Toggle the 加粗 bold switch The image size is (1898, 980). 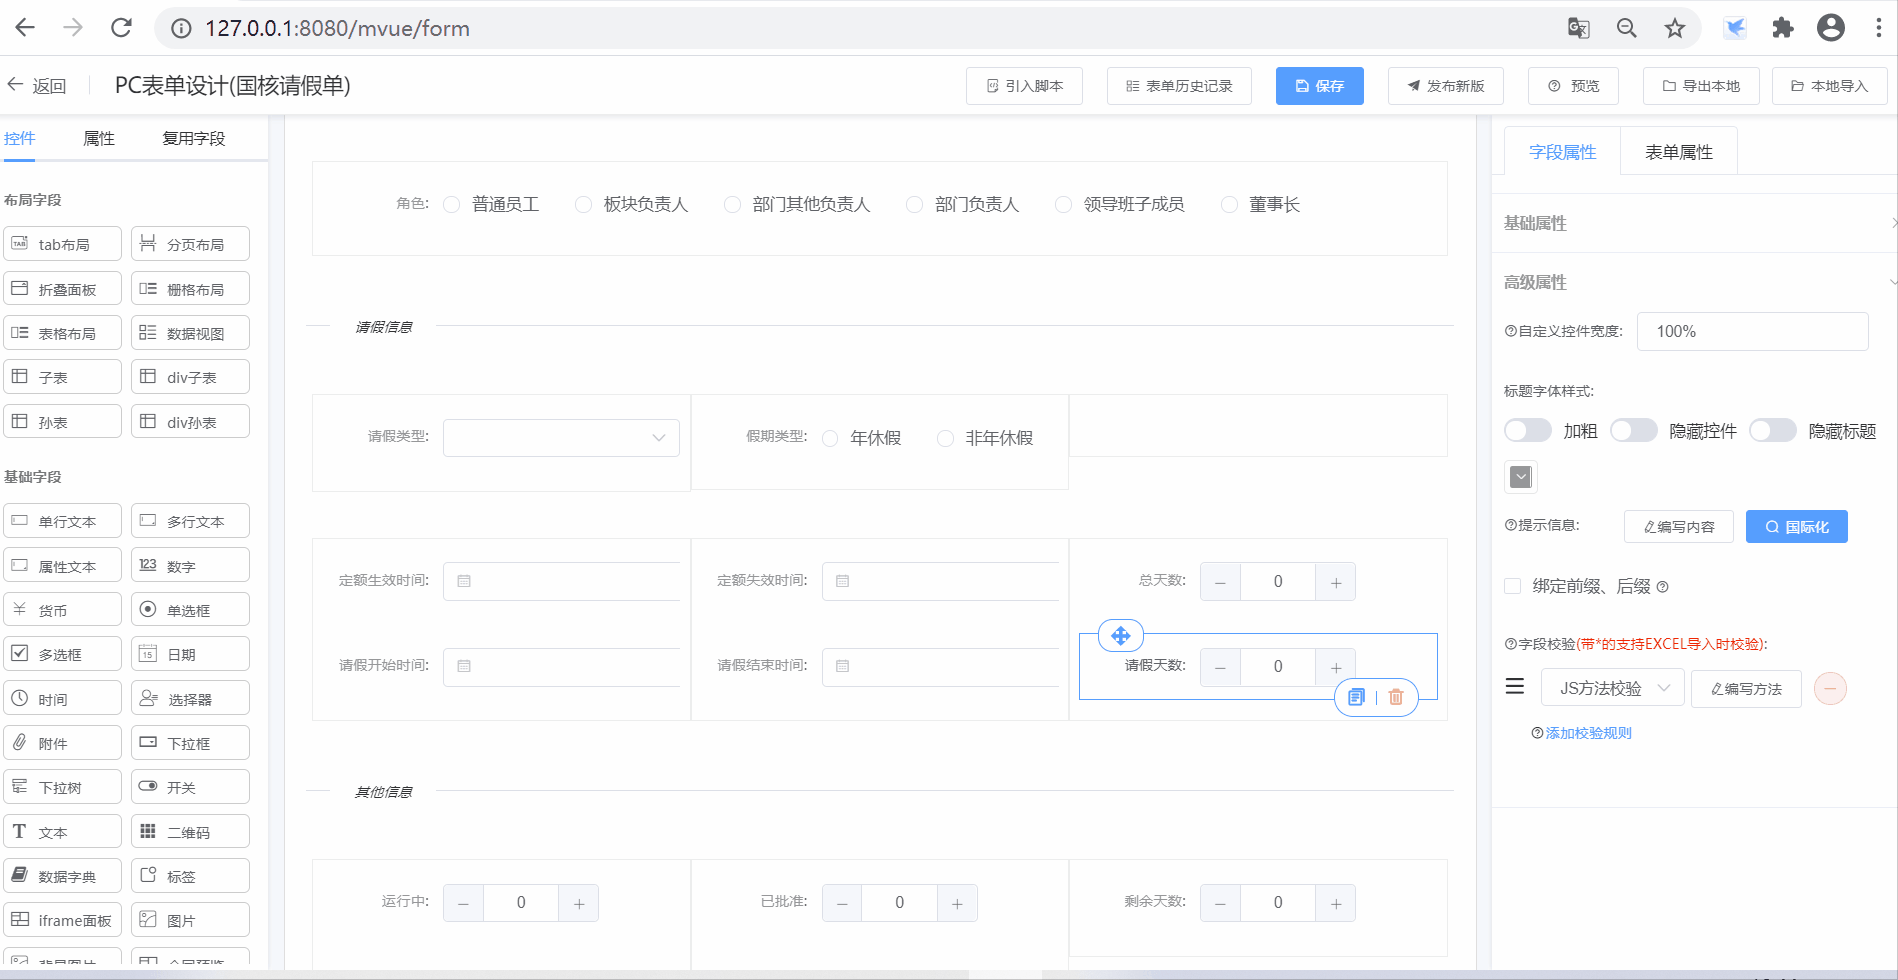click(x=1527, y=430)
